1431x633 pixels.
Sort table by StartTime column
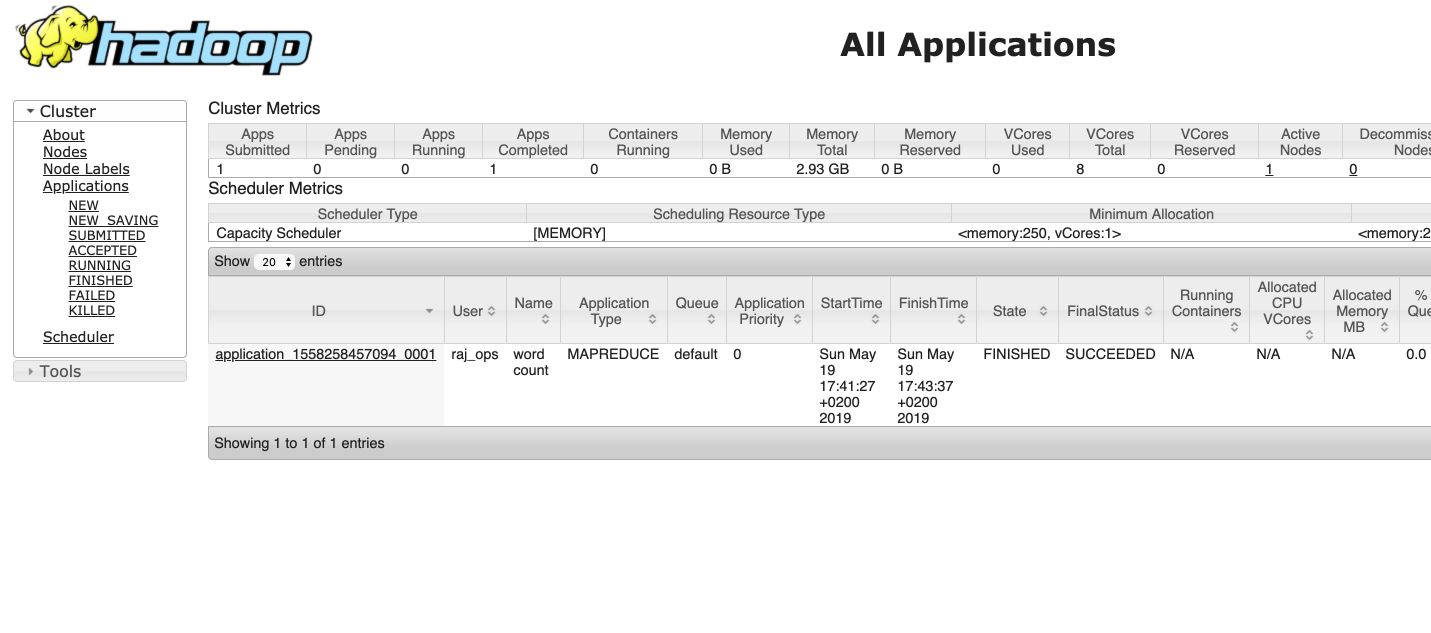tap(851, 311)
